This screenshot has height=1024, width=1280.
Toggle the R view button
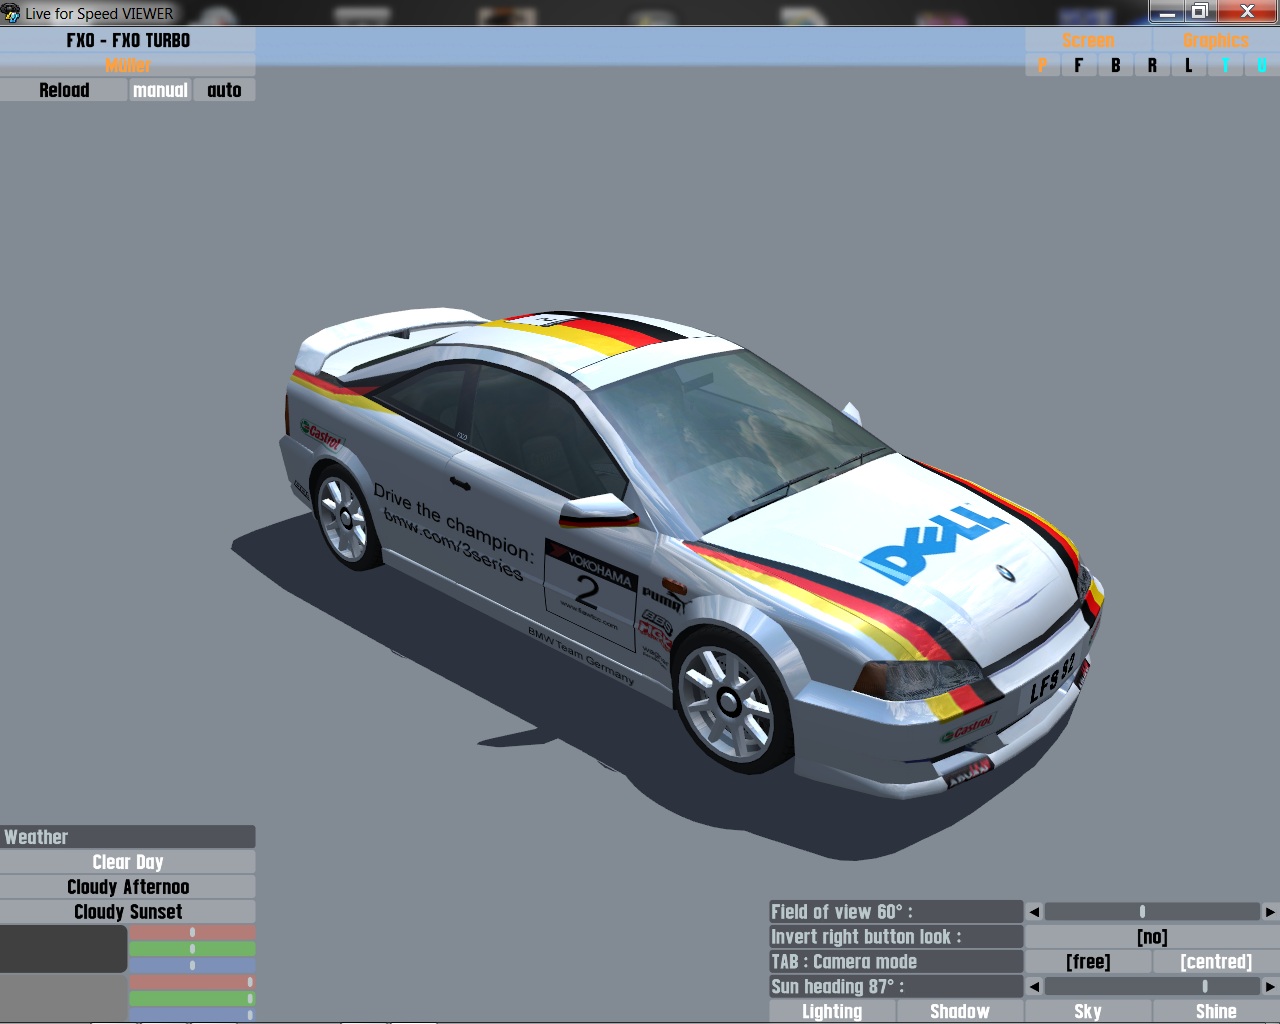click(x=1152, y=66)
